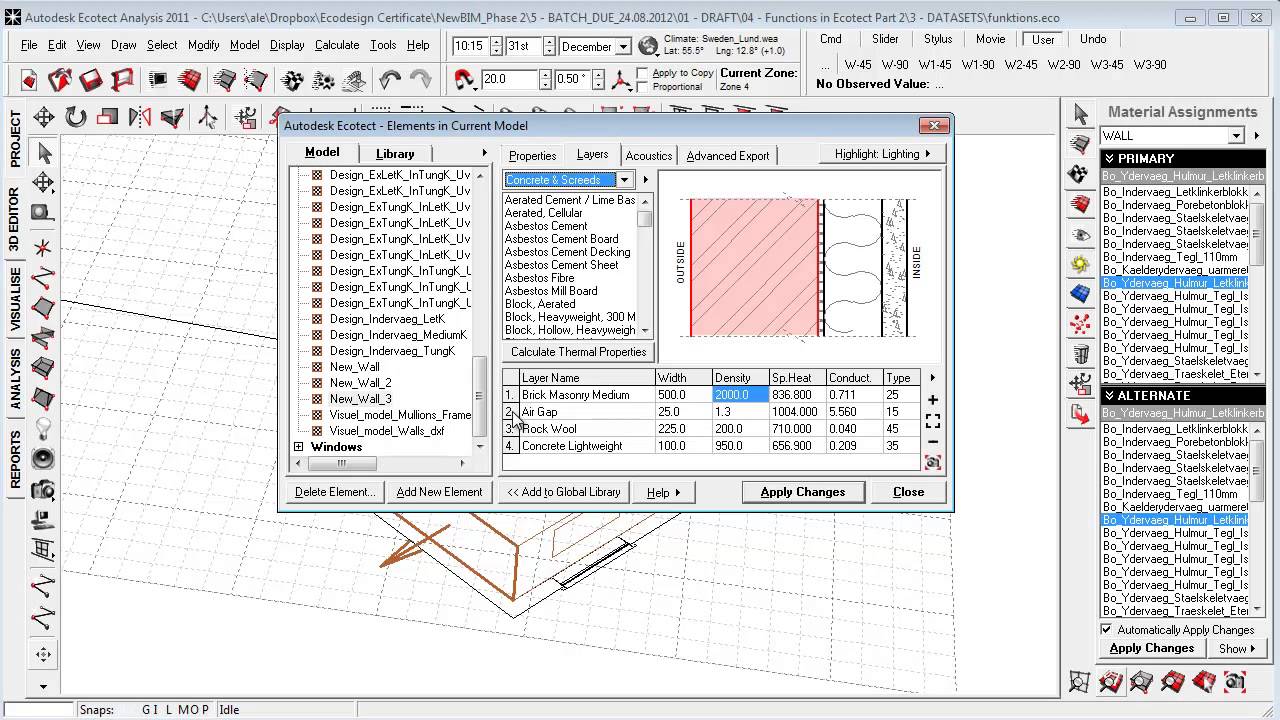Click Apply Changes in Material Assignments panel

click(1152, 648)
